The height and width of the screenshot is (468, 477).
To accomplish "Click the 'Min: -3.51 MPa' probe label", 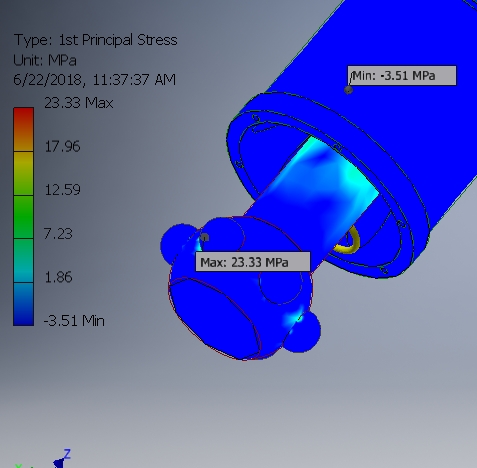I will point(402,76).
